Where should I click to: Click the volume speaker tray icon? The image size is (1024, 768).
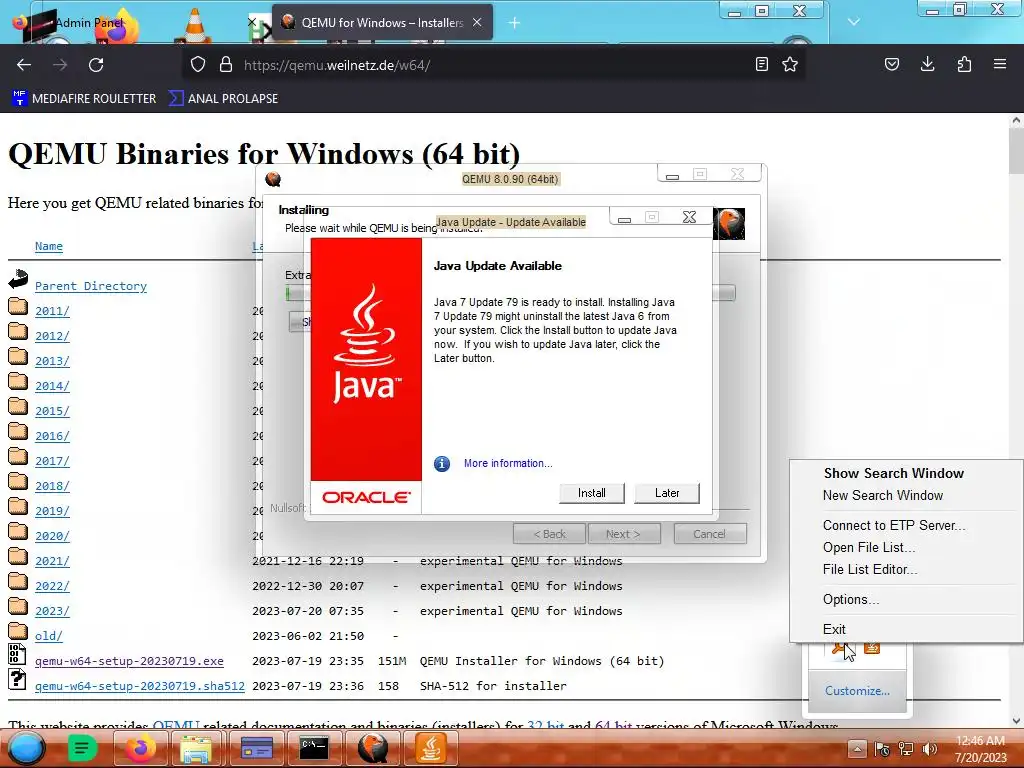coord(930,749)
